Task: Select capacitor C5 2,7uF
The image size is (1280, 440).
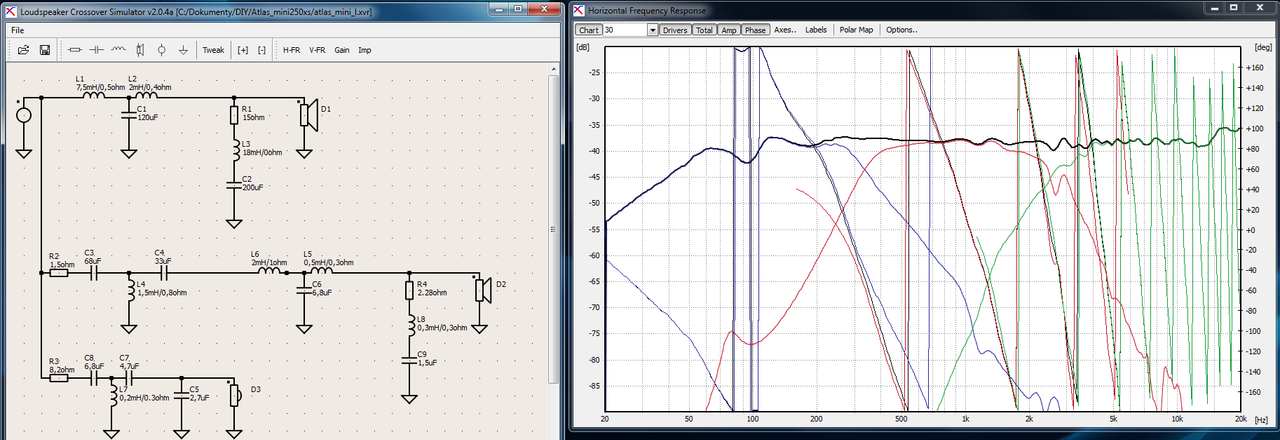Action: coord(181,396)
